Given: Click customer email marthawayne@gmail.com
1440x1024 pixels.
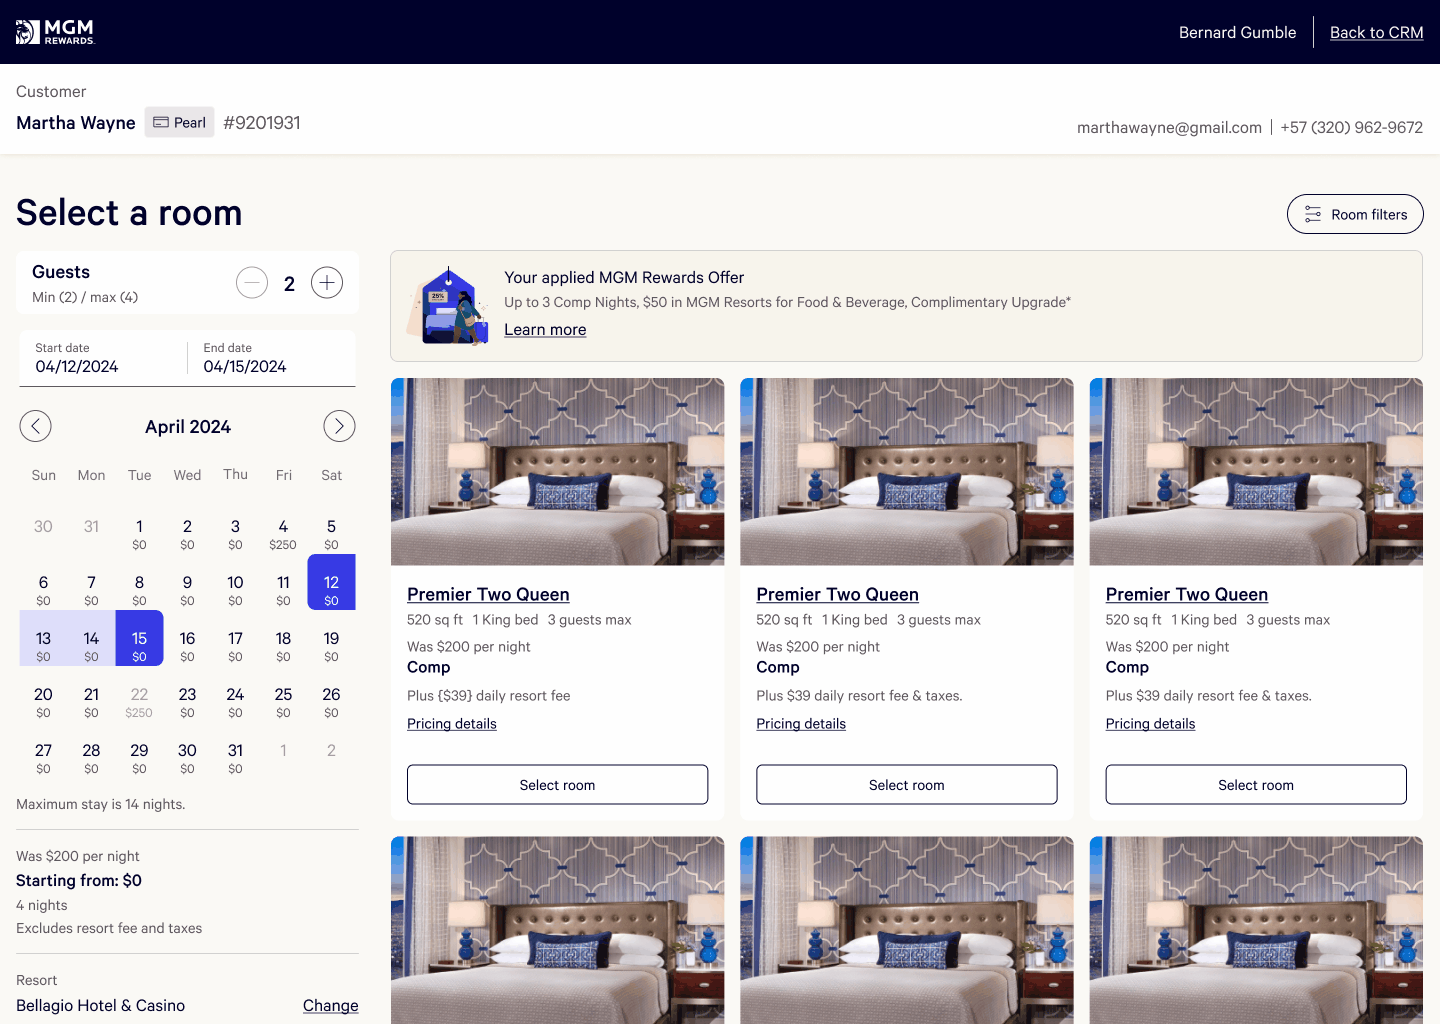Looking at the screenshot, I should coord(1169,127).
